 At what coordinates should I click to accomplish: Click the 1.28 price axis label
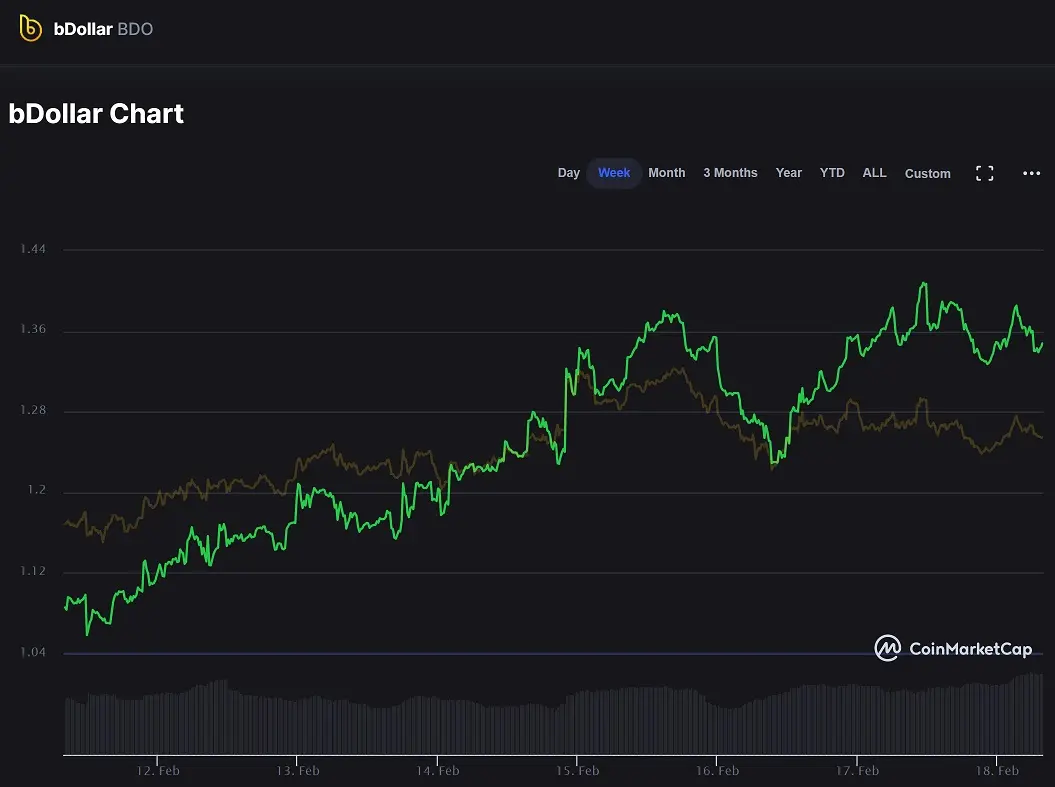pos(33,410)
